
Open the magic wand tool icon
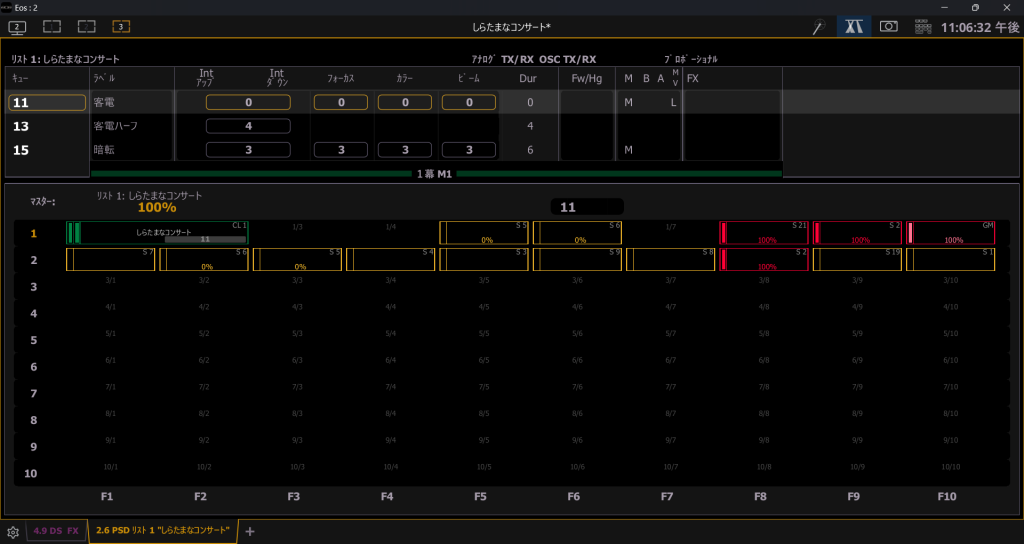tap(818, 27)
